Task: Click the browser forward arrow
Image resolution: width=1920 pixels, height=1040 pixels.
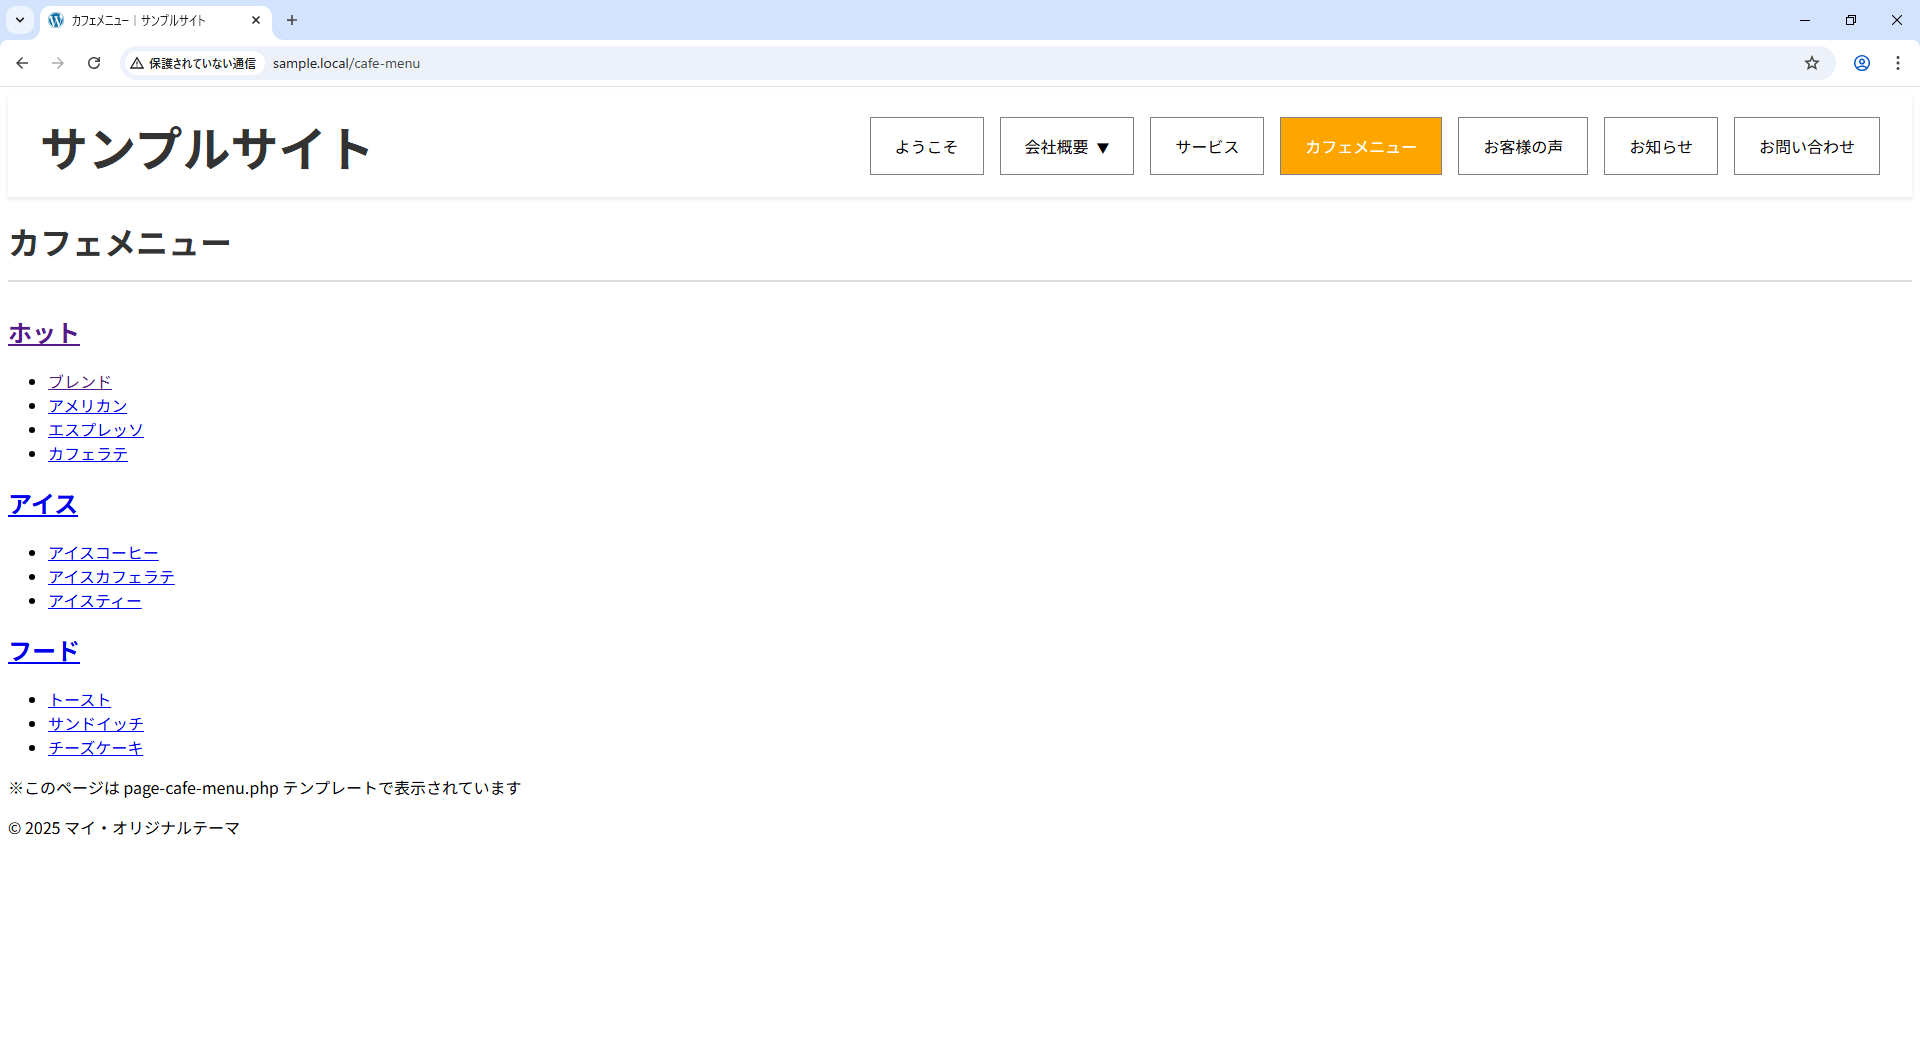Action: tap(58, 63)
